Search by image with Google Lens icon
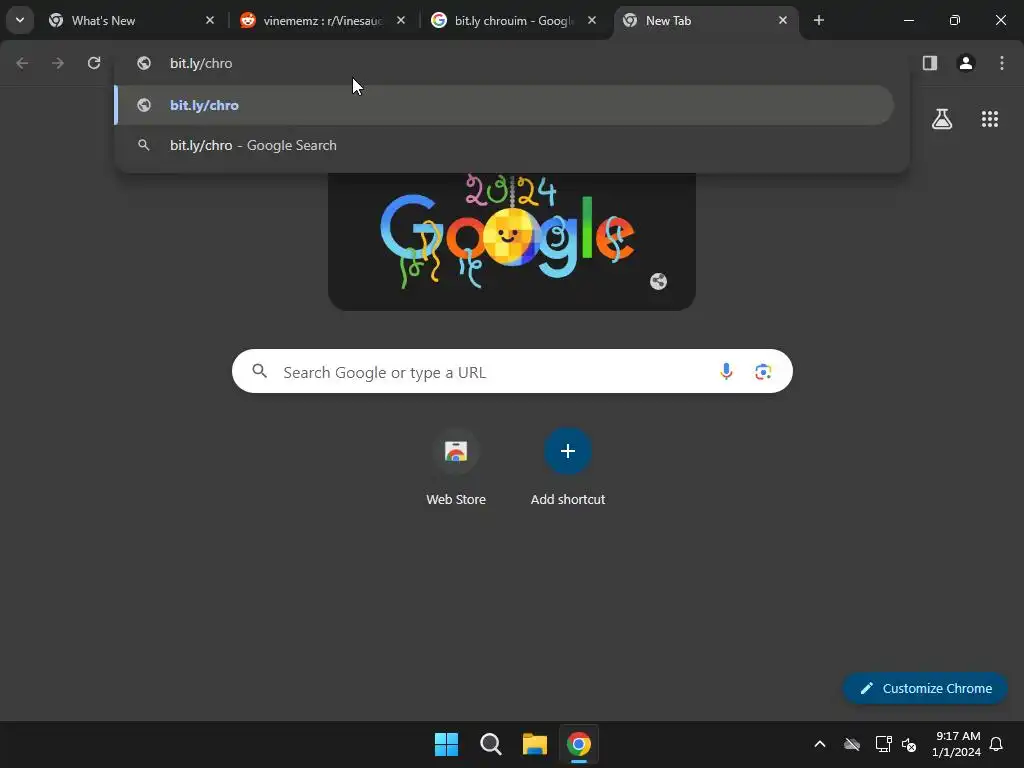This screenshot has height=768, width=1024. [x=763, y=372]
